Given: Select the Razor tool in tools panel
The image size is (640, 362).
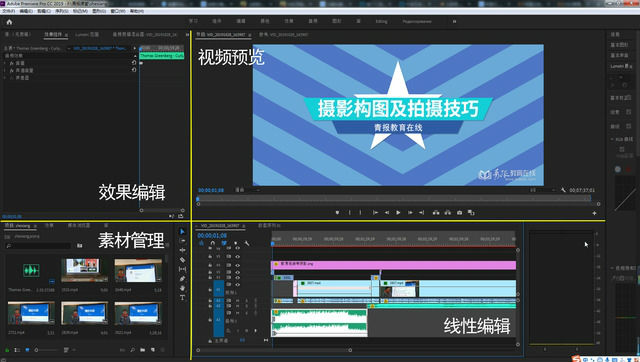Looking at the screenshot, I should coord(182,260).
